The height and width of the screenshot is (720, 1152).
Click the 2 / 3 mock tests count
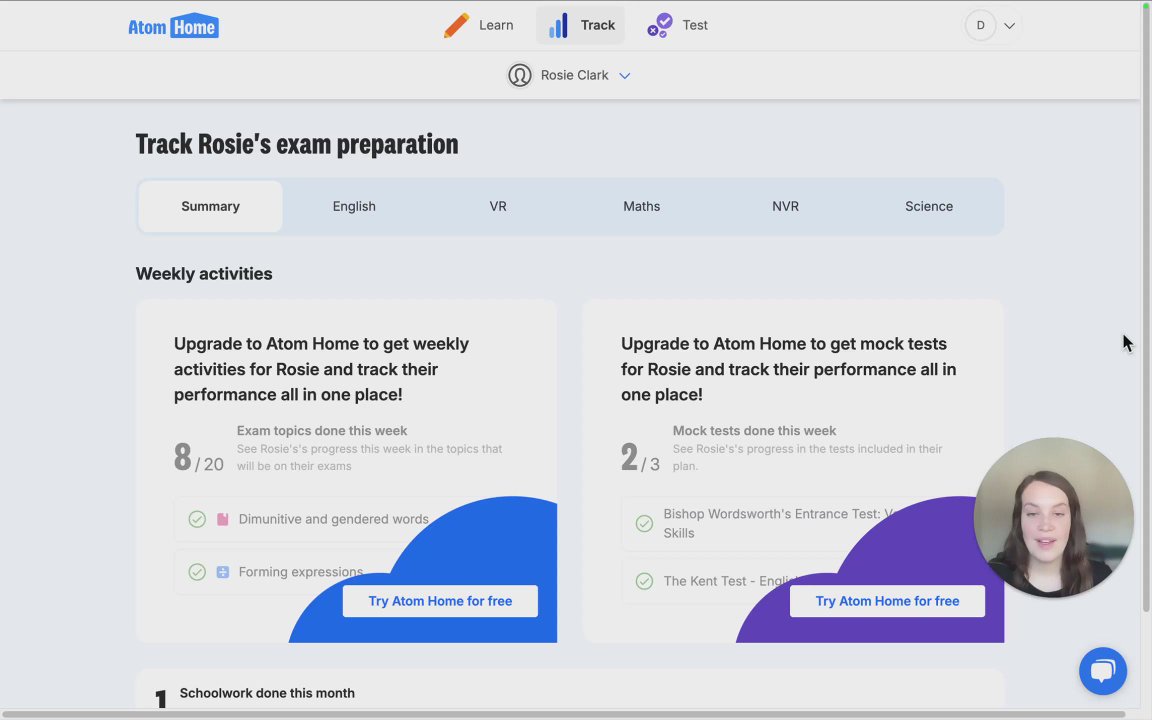click(x=640, y=458)
